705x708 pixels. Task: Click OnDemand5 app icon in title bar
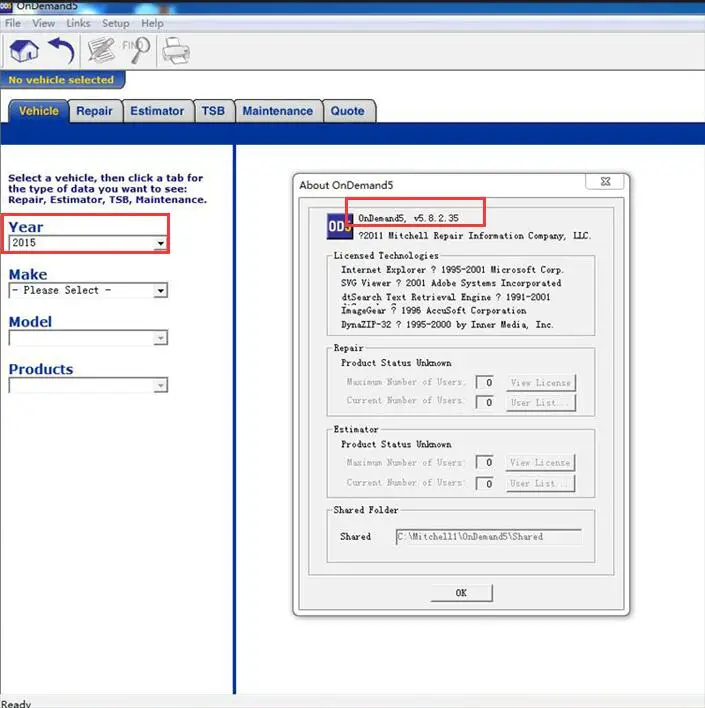(x=6, y=6)
